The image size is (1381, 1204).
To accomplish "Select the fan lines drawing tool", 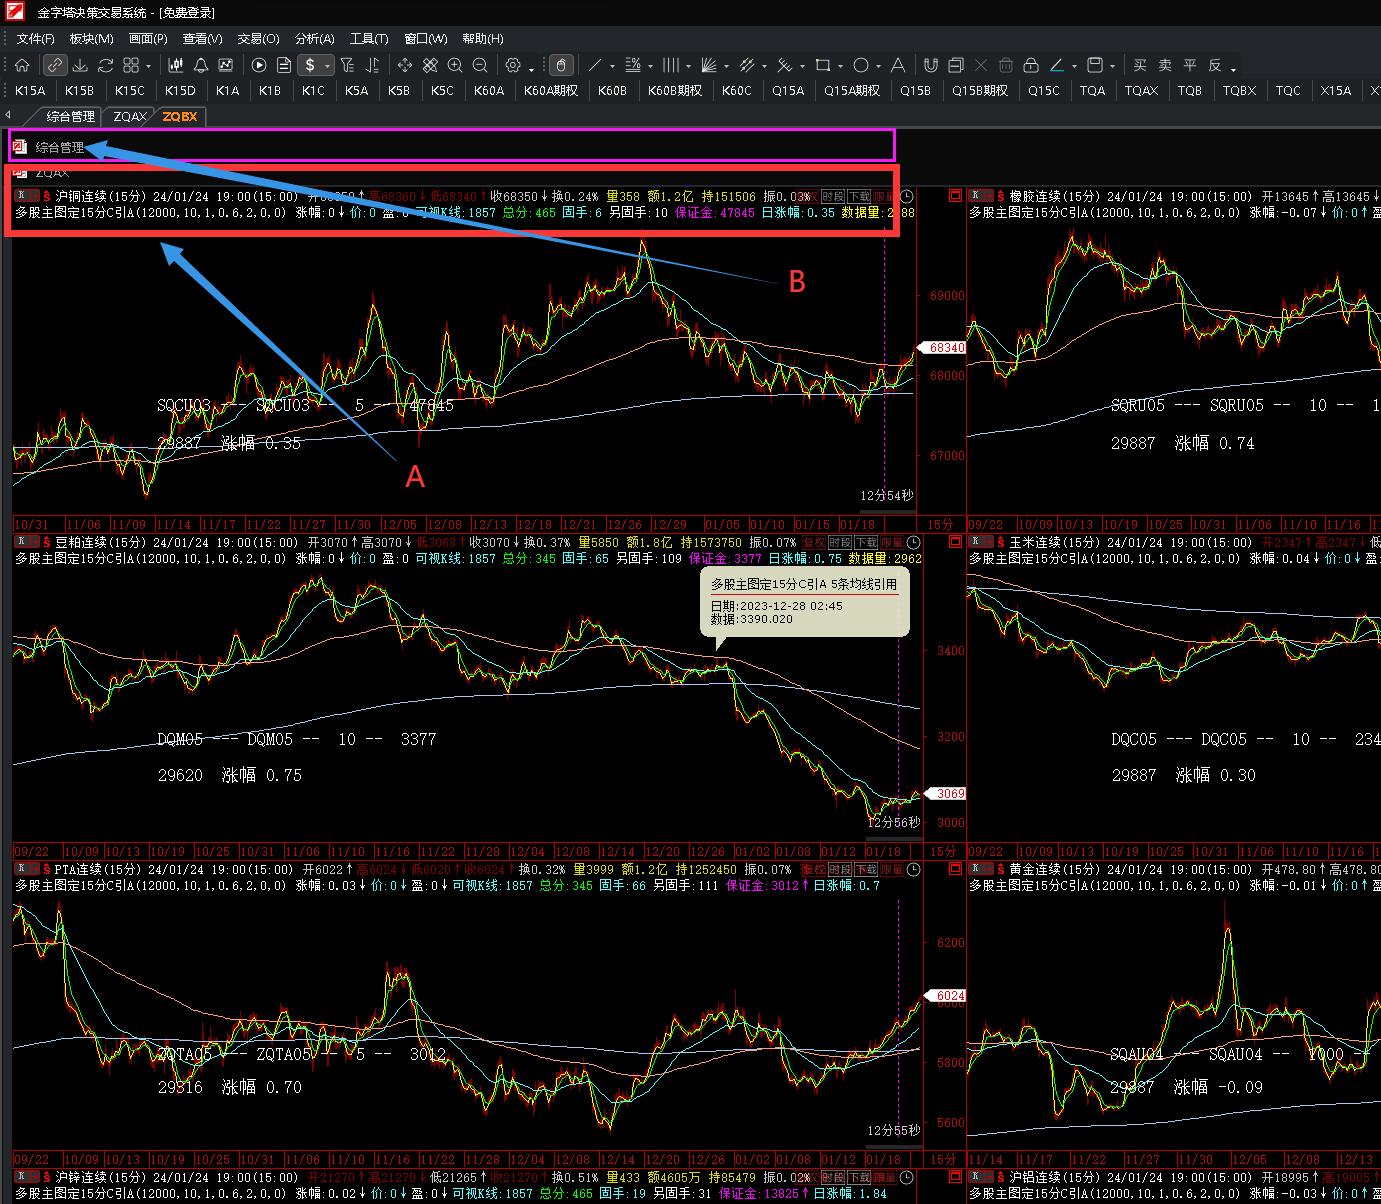I will point(708,65).
